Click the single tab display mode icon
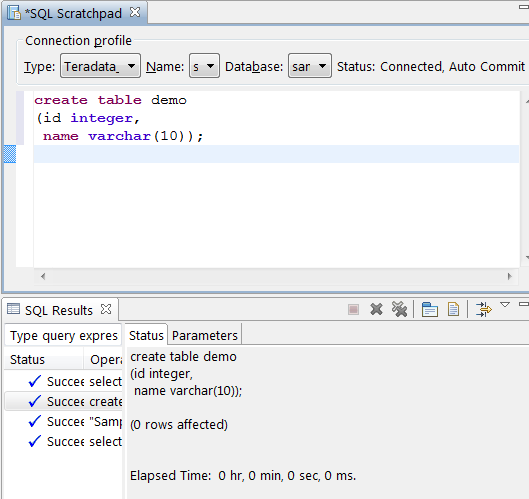Viewport: 529px width, 499px height. pos(429,309)
